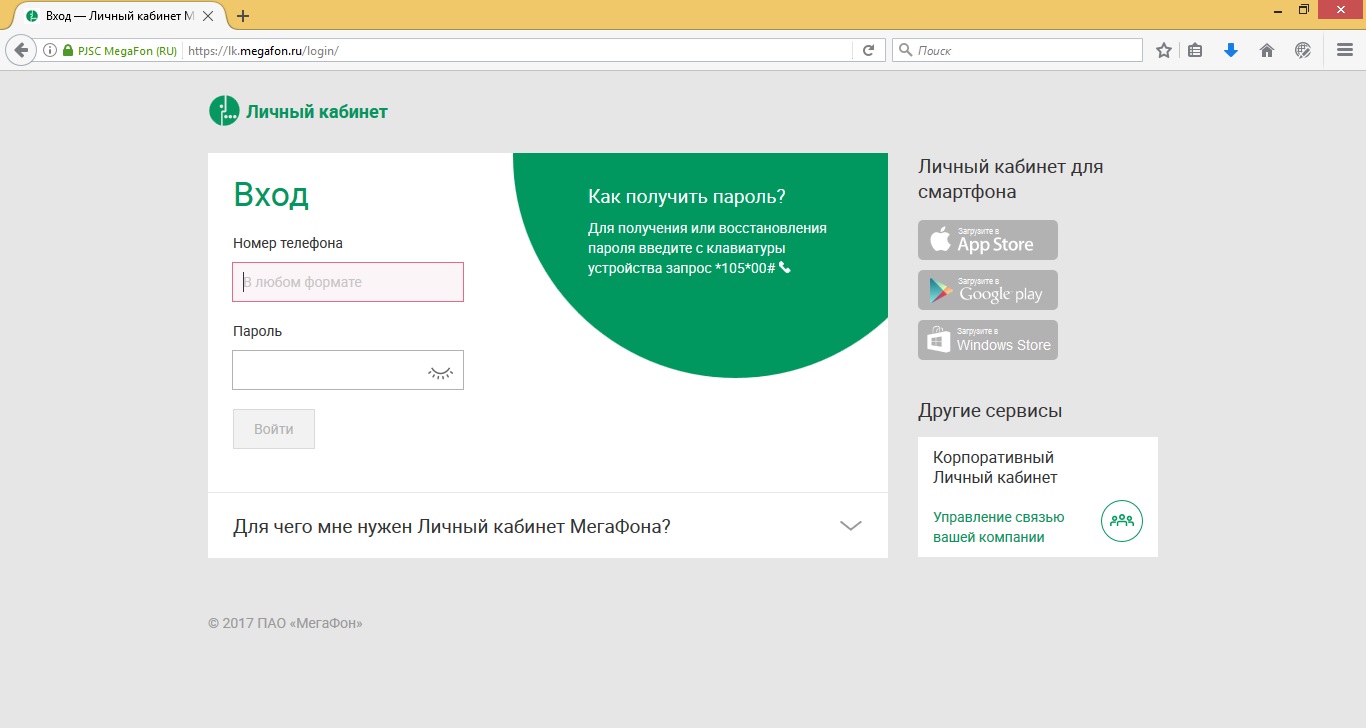Open the Firefox hamburger menu
Image resolution: width=1366 pixels, height=728 pixels.
pos(1344,50)
